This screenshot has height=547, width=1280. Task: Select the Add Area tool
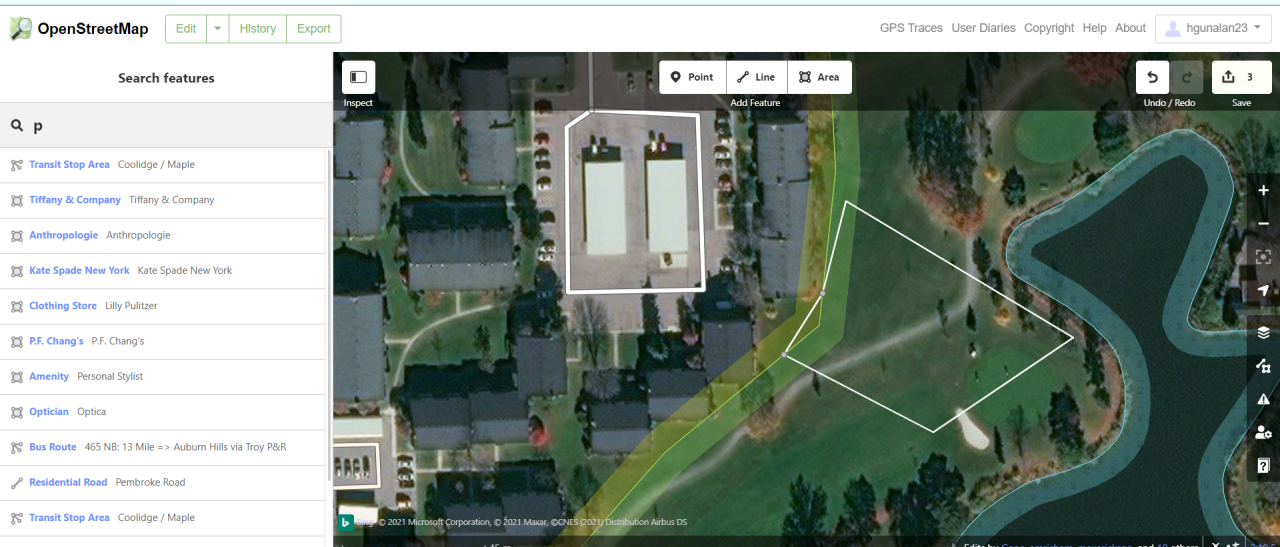pos(820,77)
